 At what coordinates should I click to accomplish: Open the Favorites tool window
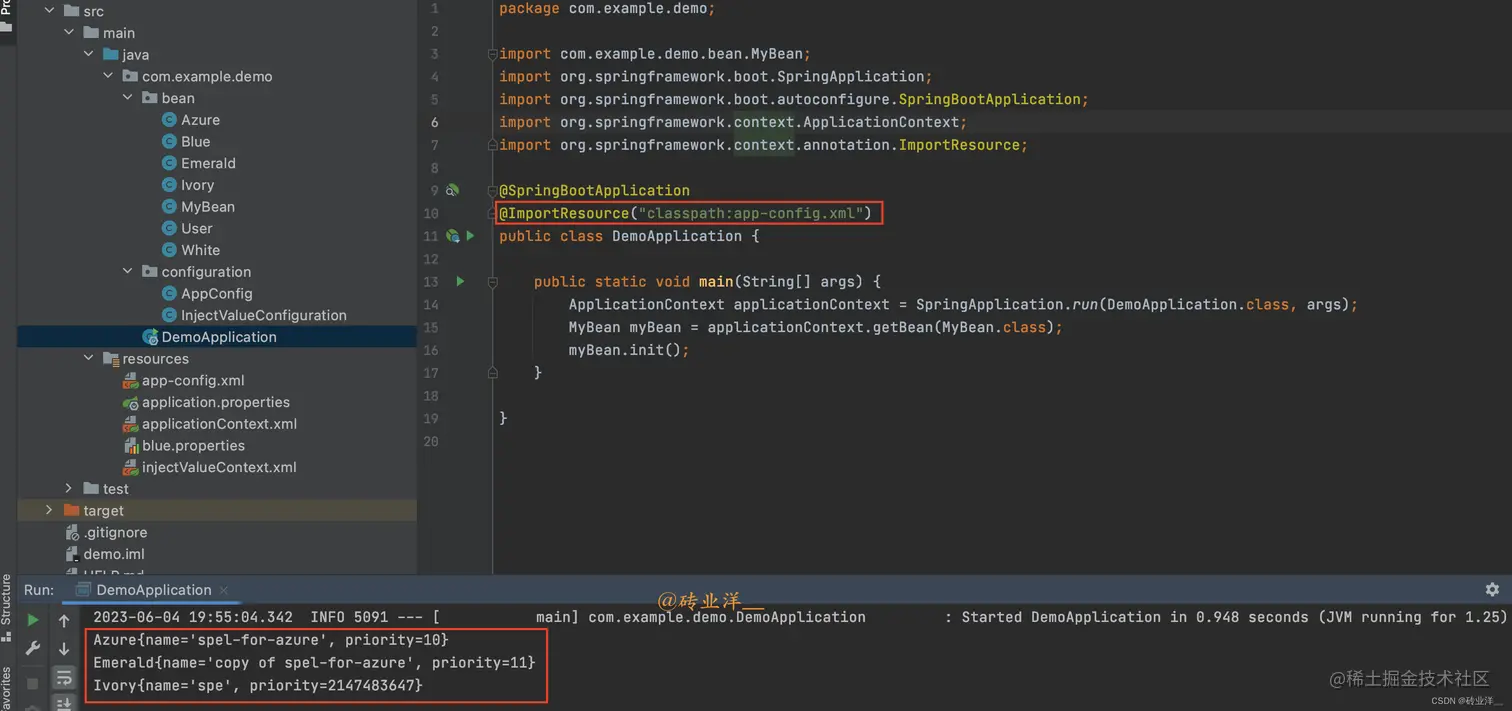(x=6, y=688)
